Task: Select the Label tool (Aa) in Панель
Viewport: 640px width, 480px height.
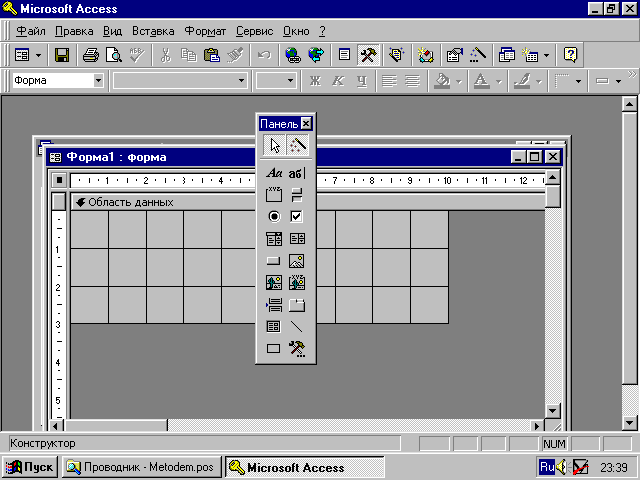Action: (x=274, y=173)
